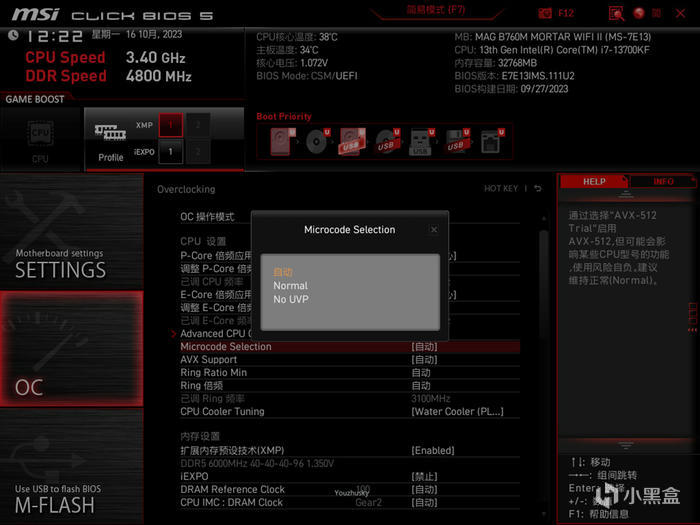
Task: Click the clock icon beside the time
Action: (x=13, y=35)
